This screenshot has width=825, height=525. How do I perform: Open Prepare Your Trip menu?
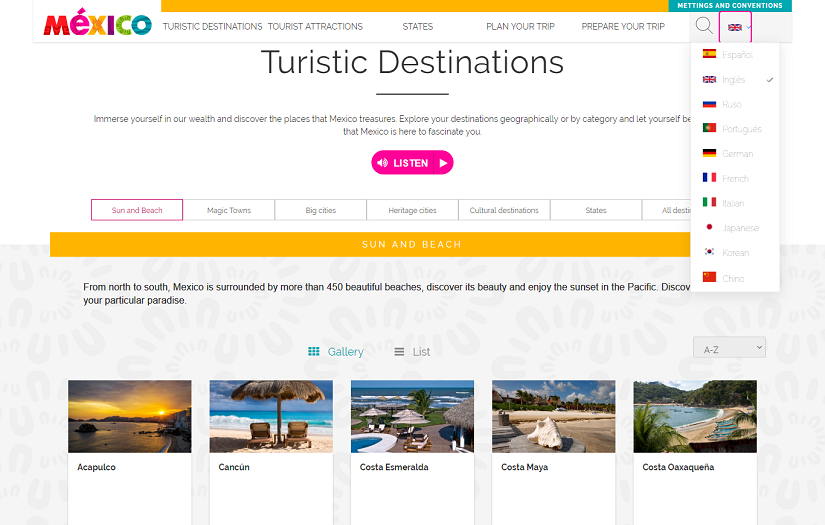click(623, 26)
